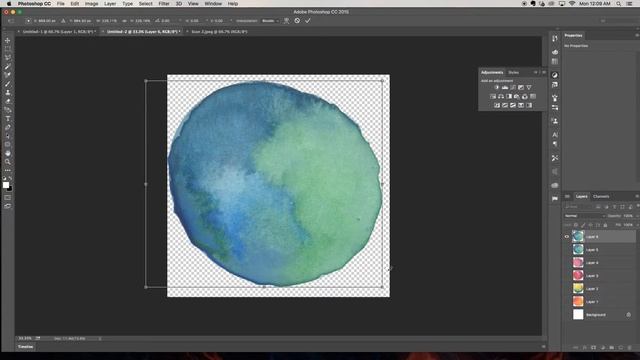Open the Timeline panel tab

point(25,347)
